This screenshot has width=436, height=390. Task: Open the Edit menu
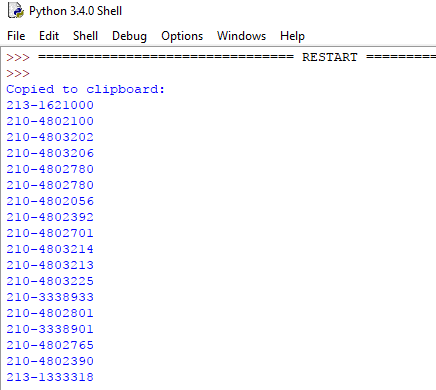point(49,36)
